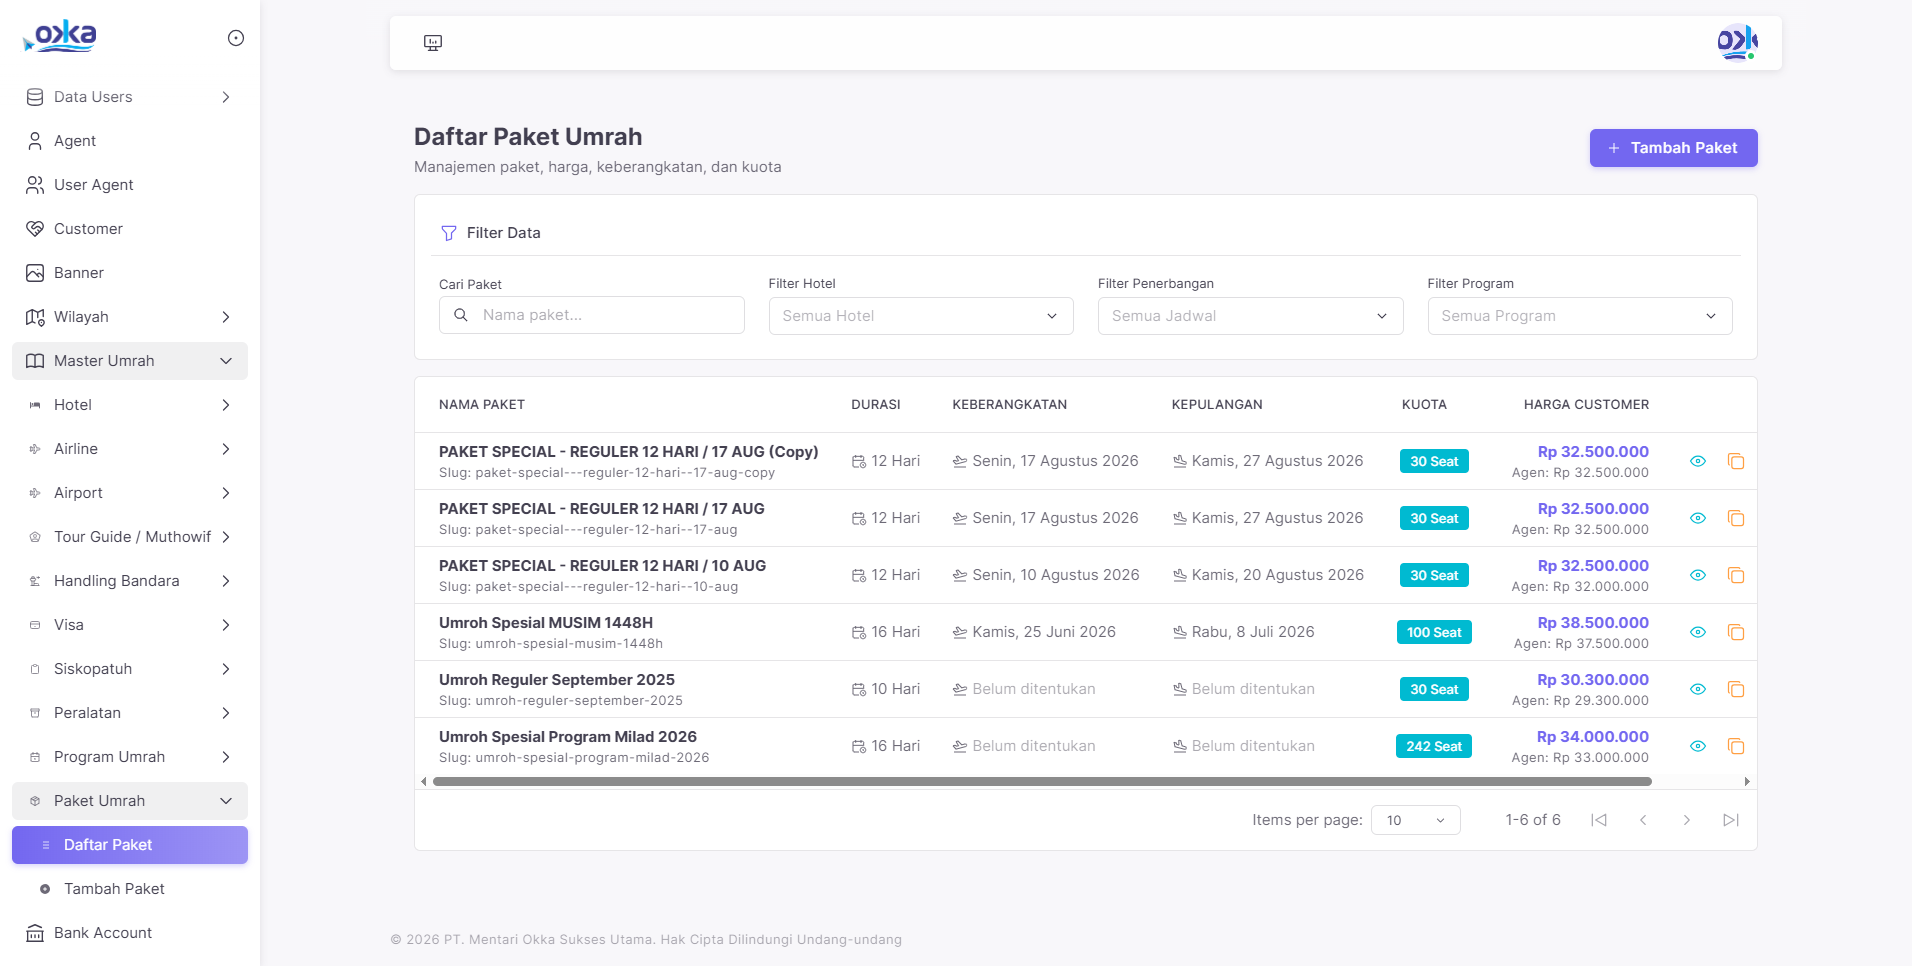The image size is (1912, 966).
Task: Click Tambah Paket button
Action: (x=1673, y=148)
